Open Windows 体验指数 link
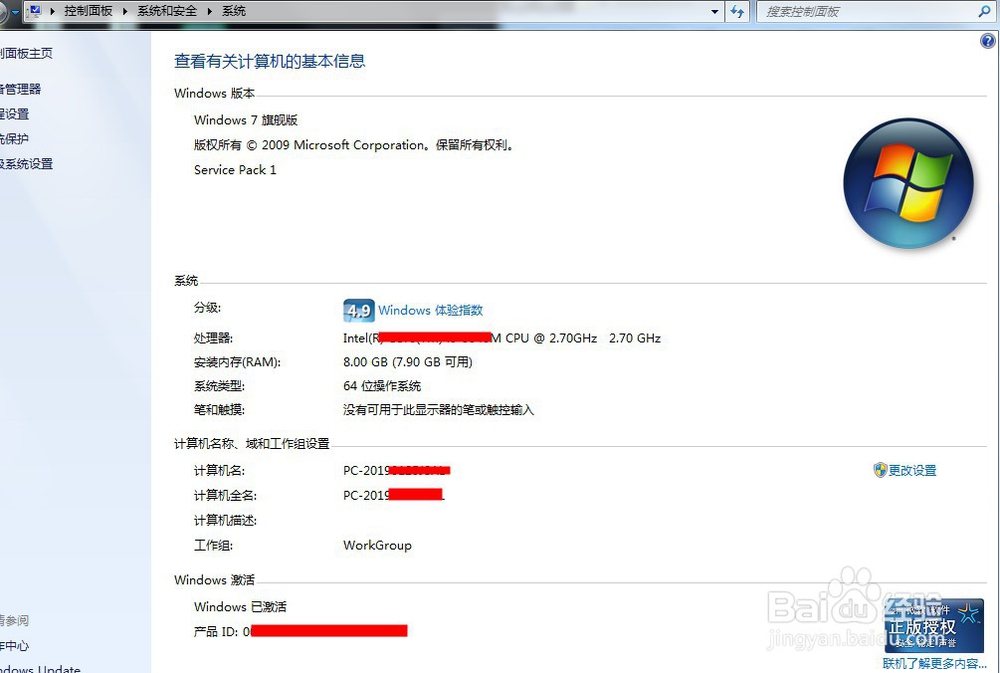The width and height of the screenshot is (1000, 673). pos(430,310)
